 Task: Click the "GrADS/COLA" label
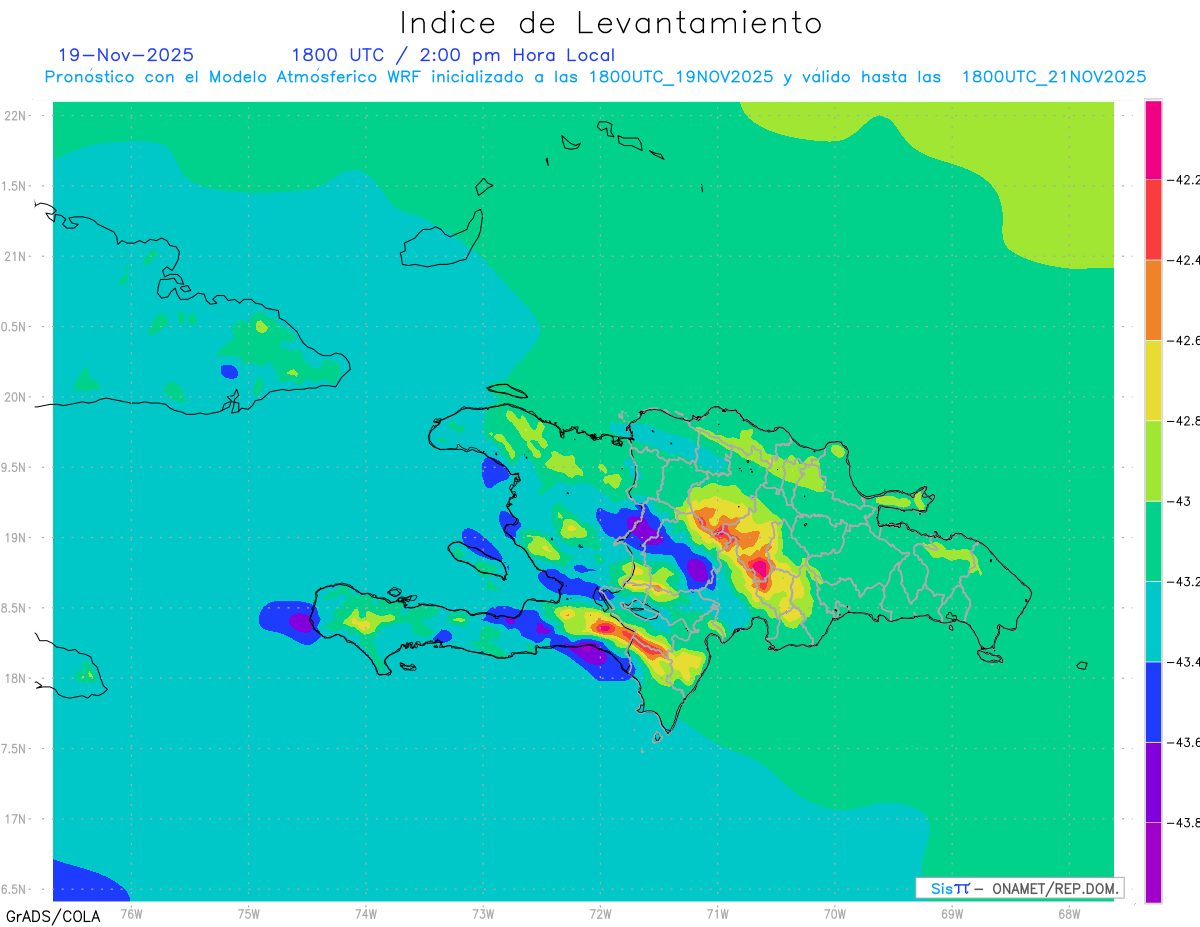click(x=53, y=916)
